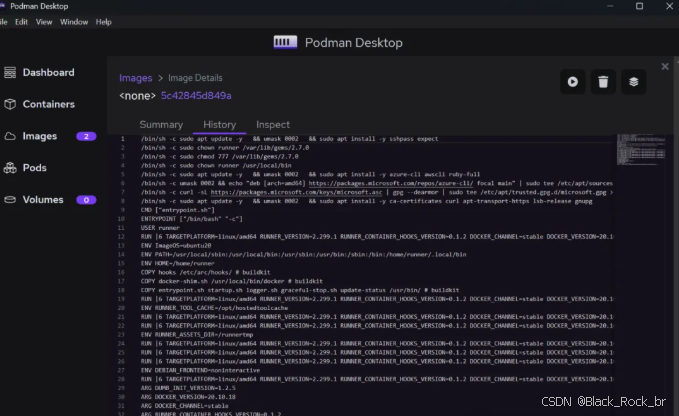Click the code minimap preview
This screenshot has height=416, width=679.
tap(641, 149)
